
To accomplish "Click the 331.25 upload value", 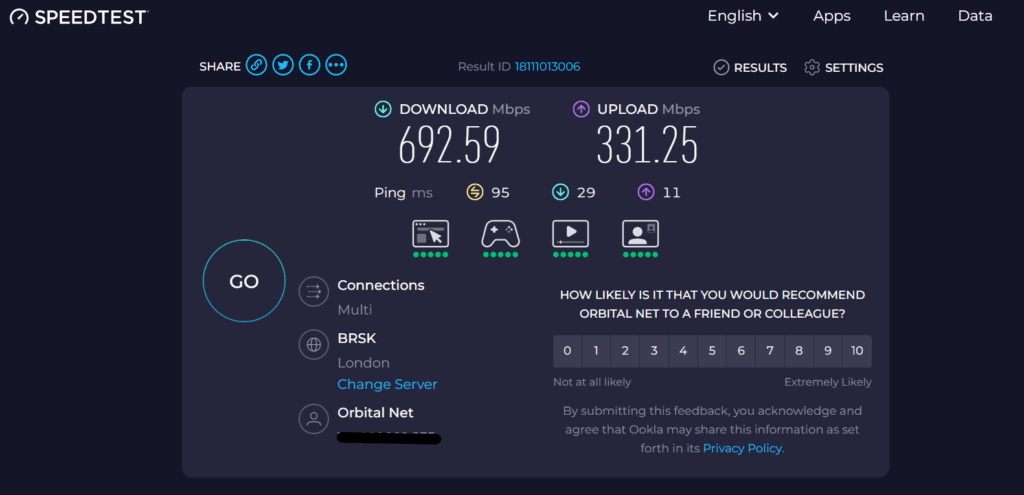I will [647, 145].
